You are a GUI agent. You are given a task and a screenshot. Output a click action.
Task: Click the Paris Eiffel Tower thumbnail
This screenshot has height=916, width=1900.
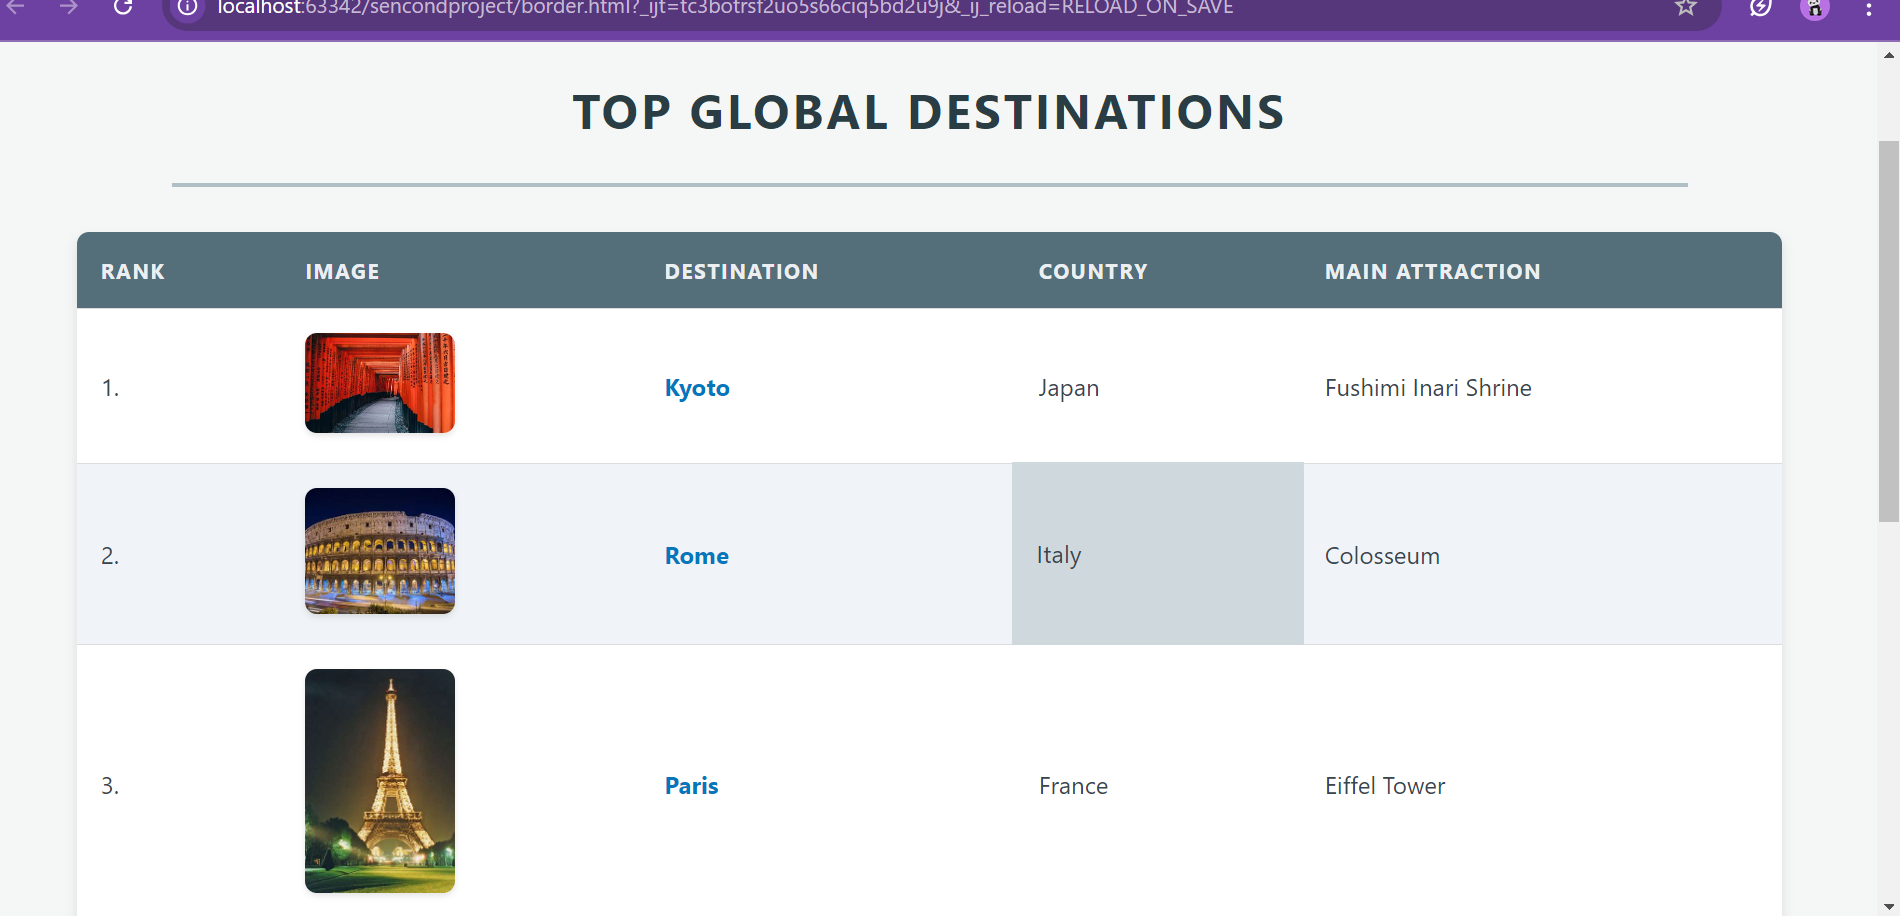[x=380, y=781]
